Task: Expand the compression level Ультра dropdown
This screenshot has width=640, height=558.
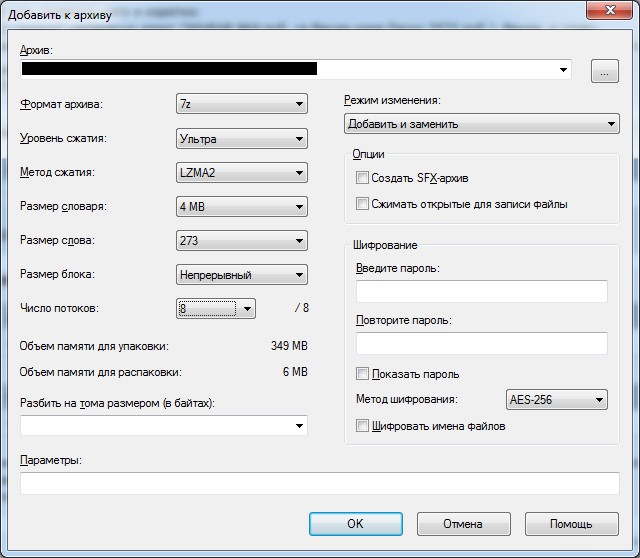Action: pyautogui.click(x=241, y=139)
